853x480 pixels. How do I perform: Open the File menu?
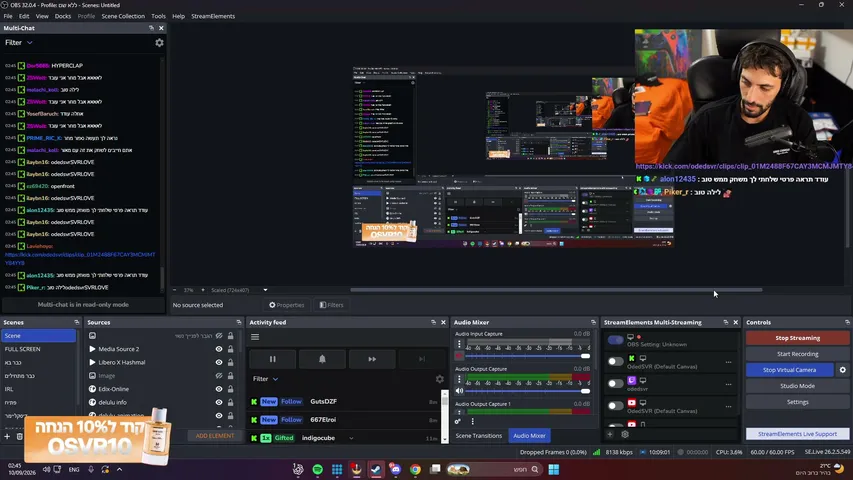(8, 16)
